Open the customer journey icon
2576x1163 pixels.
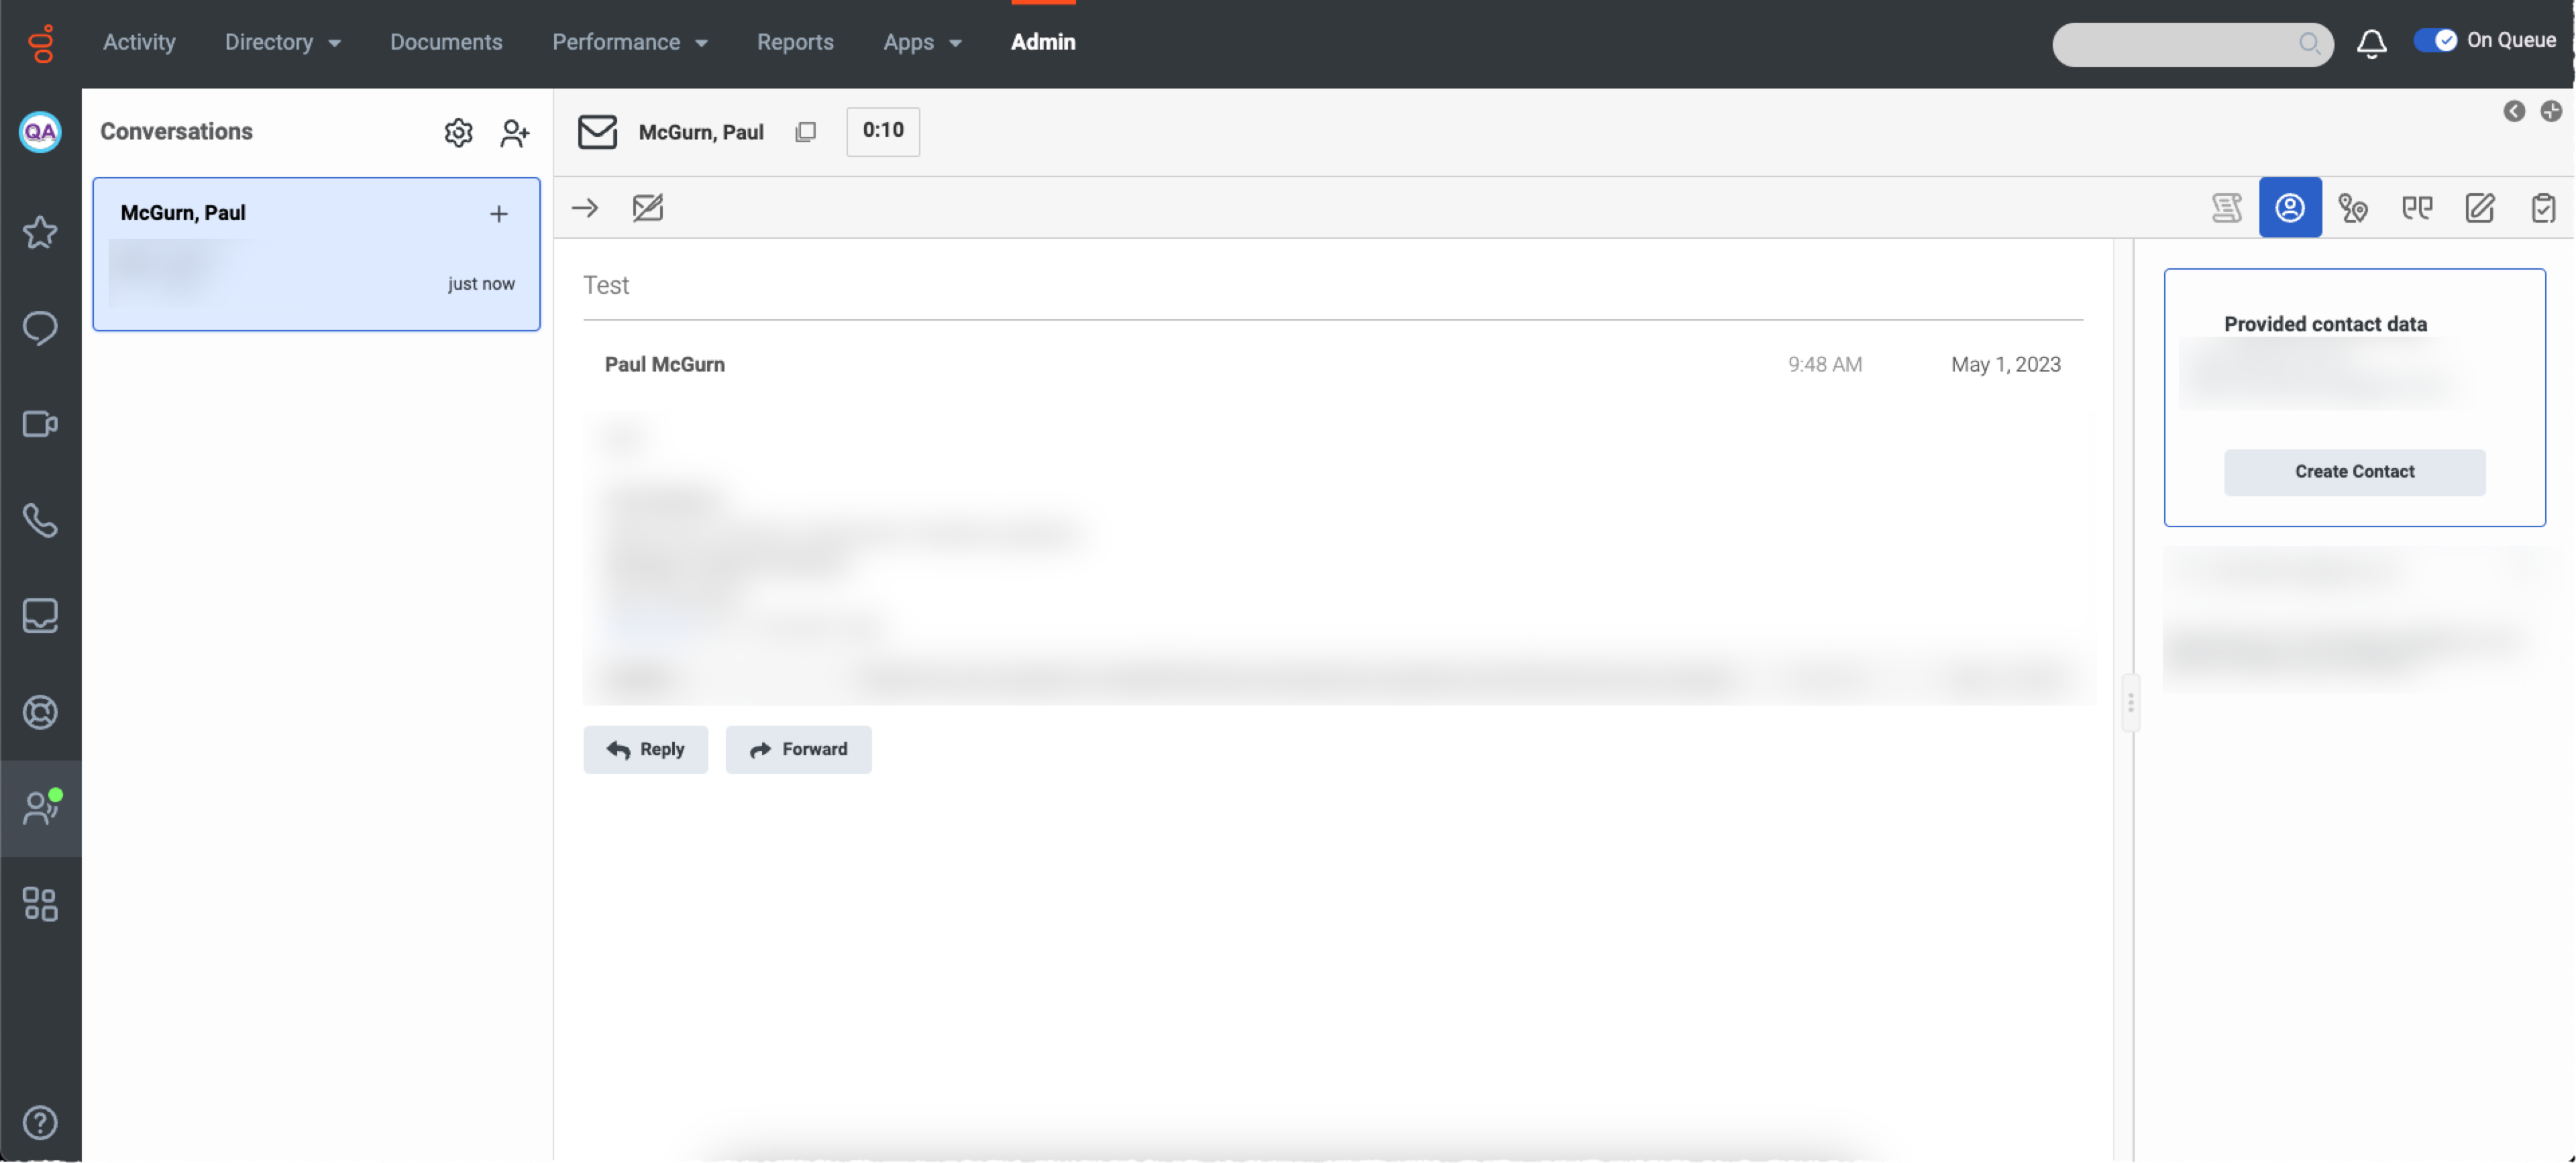pyautogui.click(x=2353, y=208)
